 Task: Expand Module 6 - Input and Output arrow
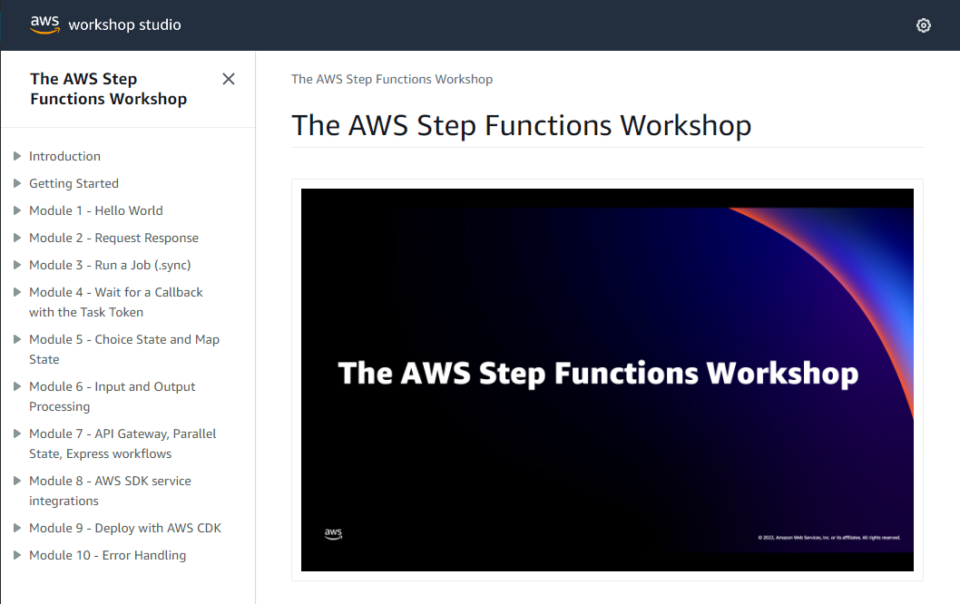(x=17, y=386)
